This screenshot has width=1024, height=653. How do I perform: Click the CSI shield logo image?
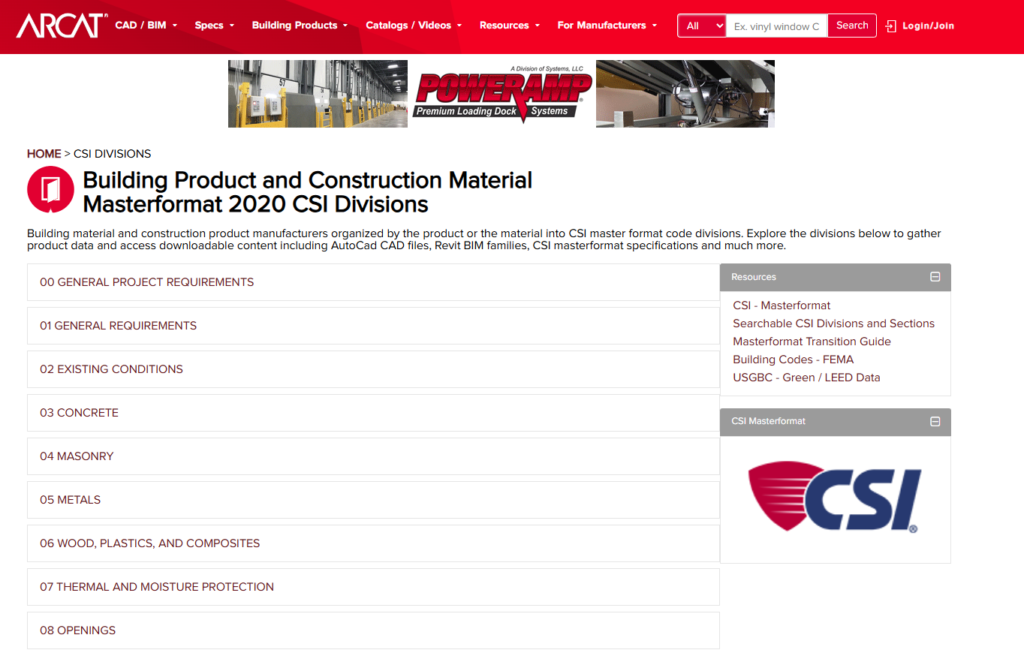point(835,498)
